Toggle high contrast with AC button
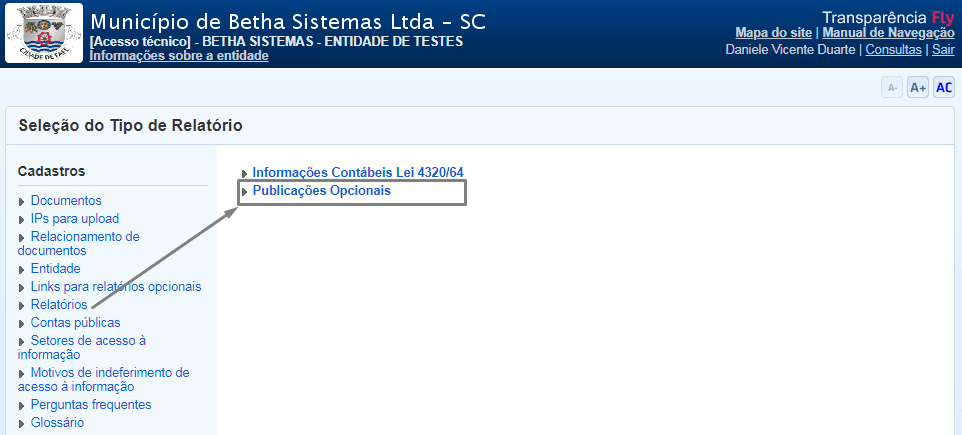Viewport: 962px width, 435px height. pyautogui.click(x=943, y=88)
